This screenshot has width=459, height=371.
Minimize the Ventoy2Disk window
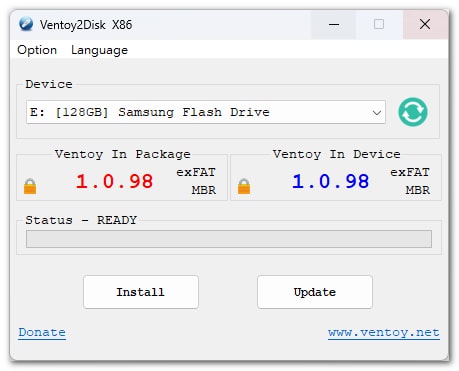click(334, 24)
